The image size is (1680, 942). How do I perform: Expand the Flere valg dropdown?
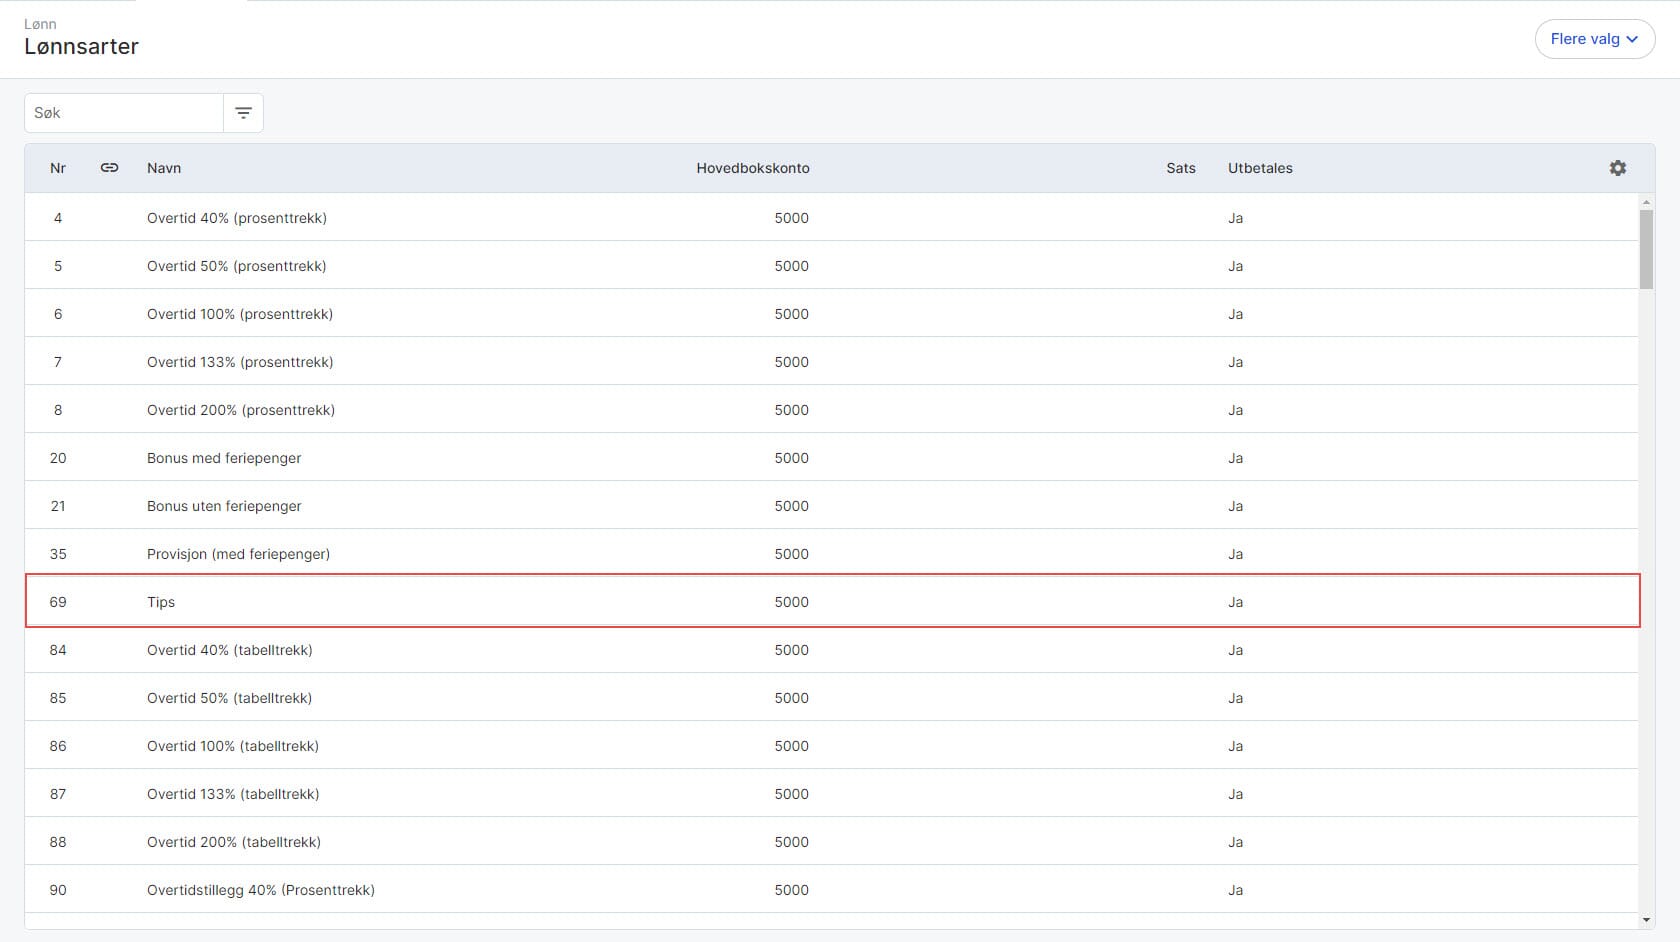(x=1594, y=39)
